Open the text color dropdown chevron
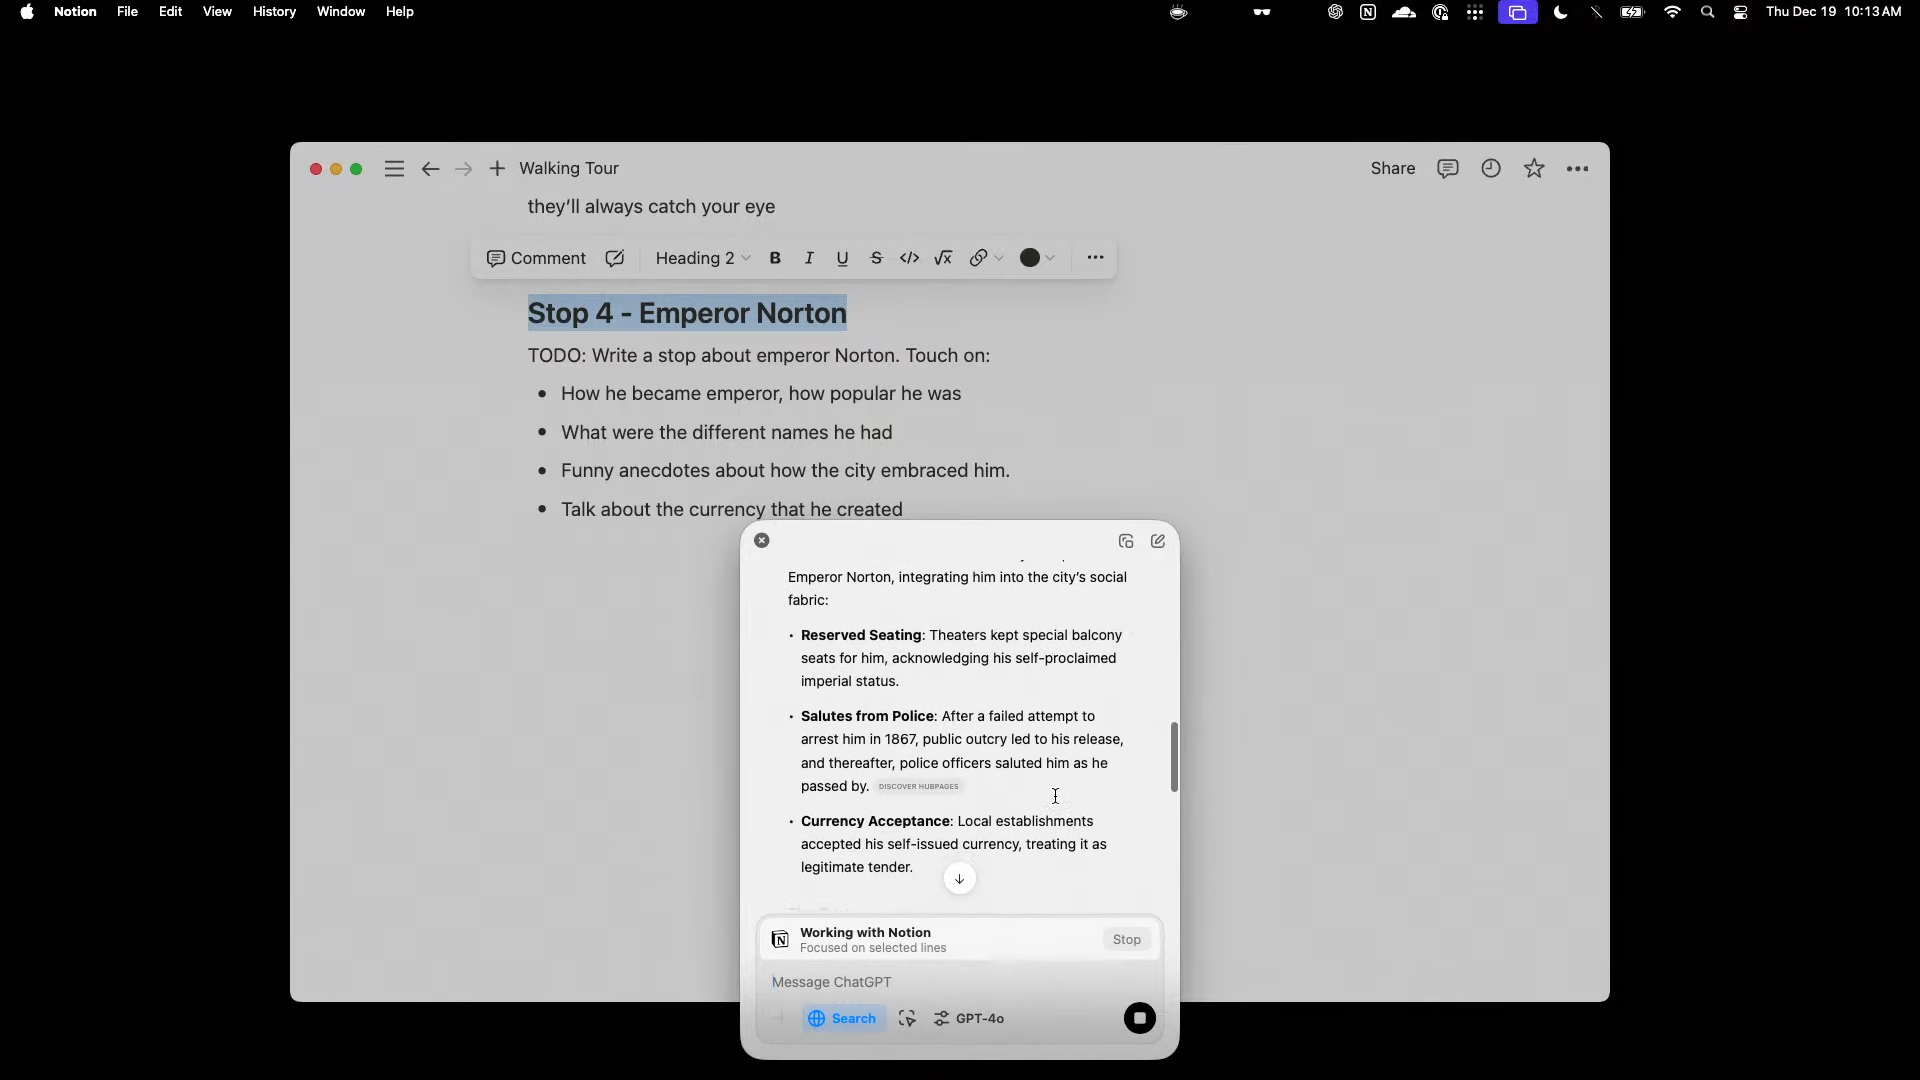The image size is (1920, 1080). point(1048,258)
